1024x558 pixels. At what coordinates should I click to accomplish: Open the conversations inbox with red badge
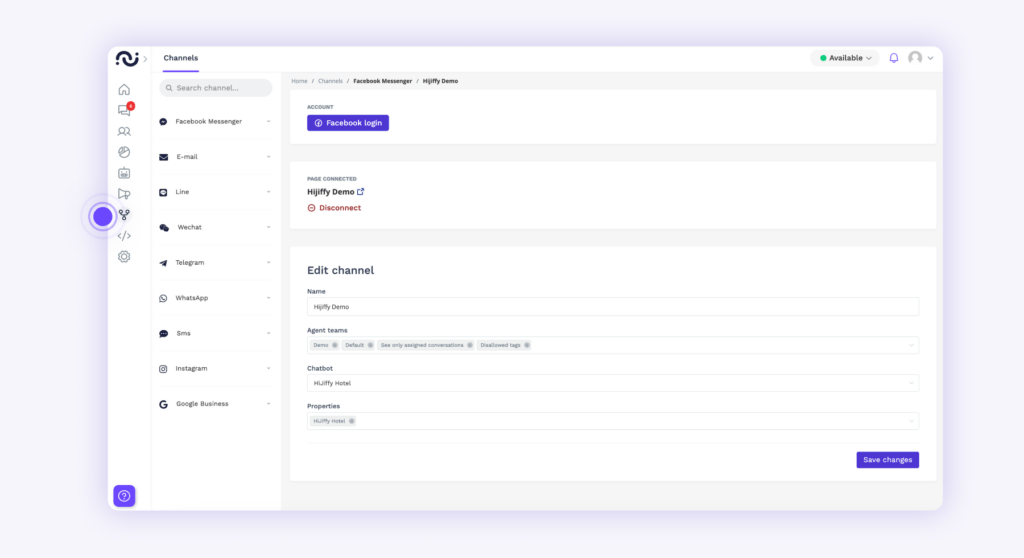(x=124, y=110)
